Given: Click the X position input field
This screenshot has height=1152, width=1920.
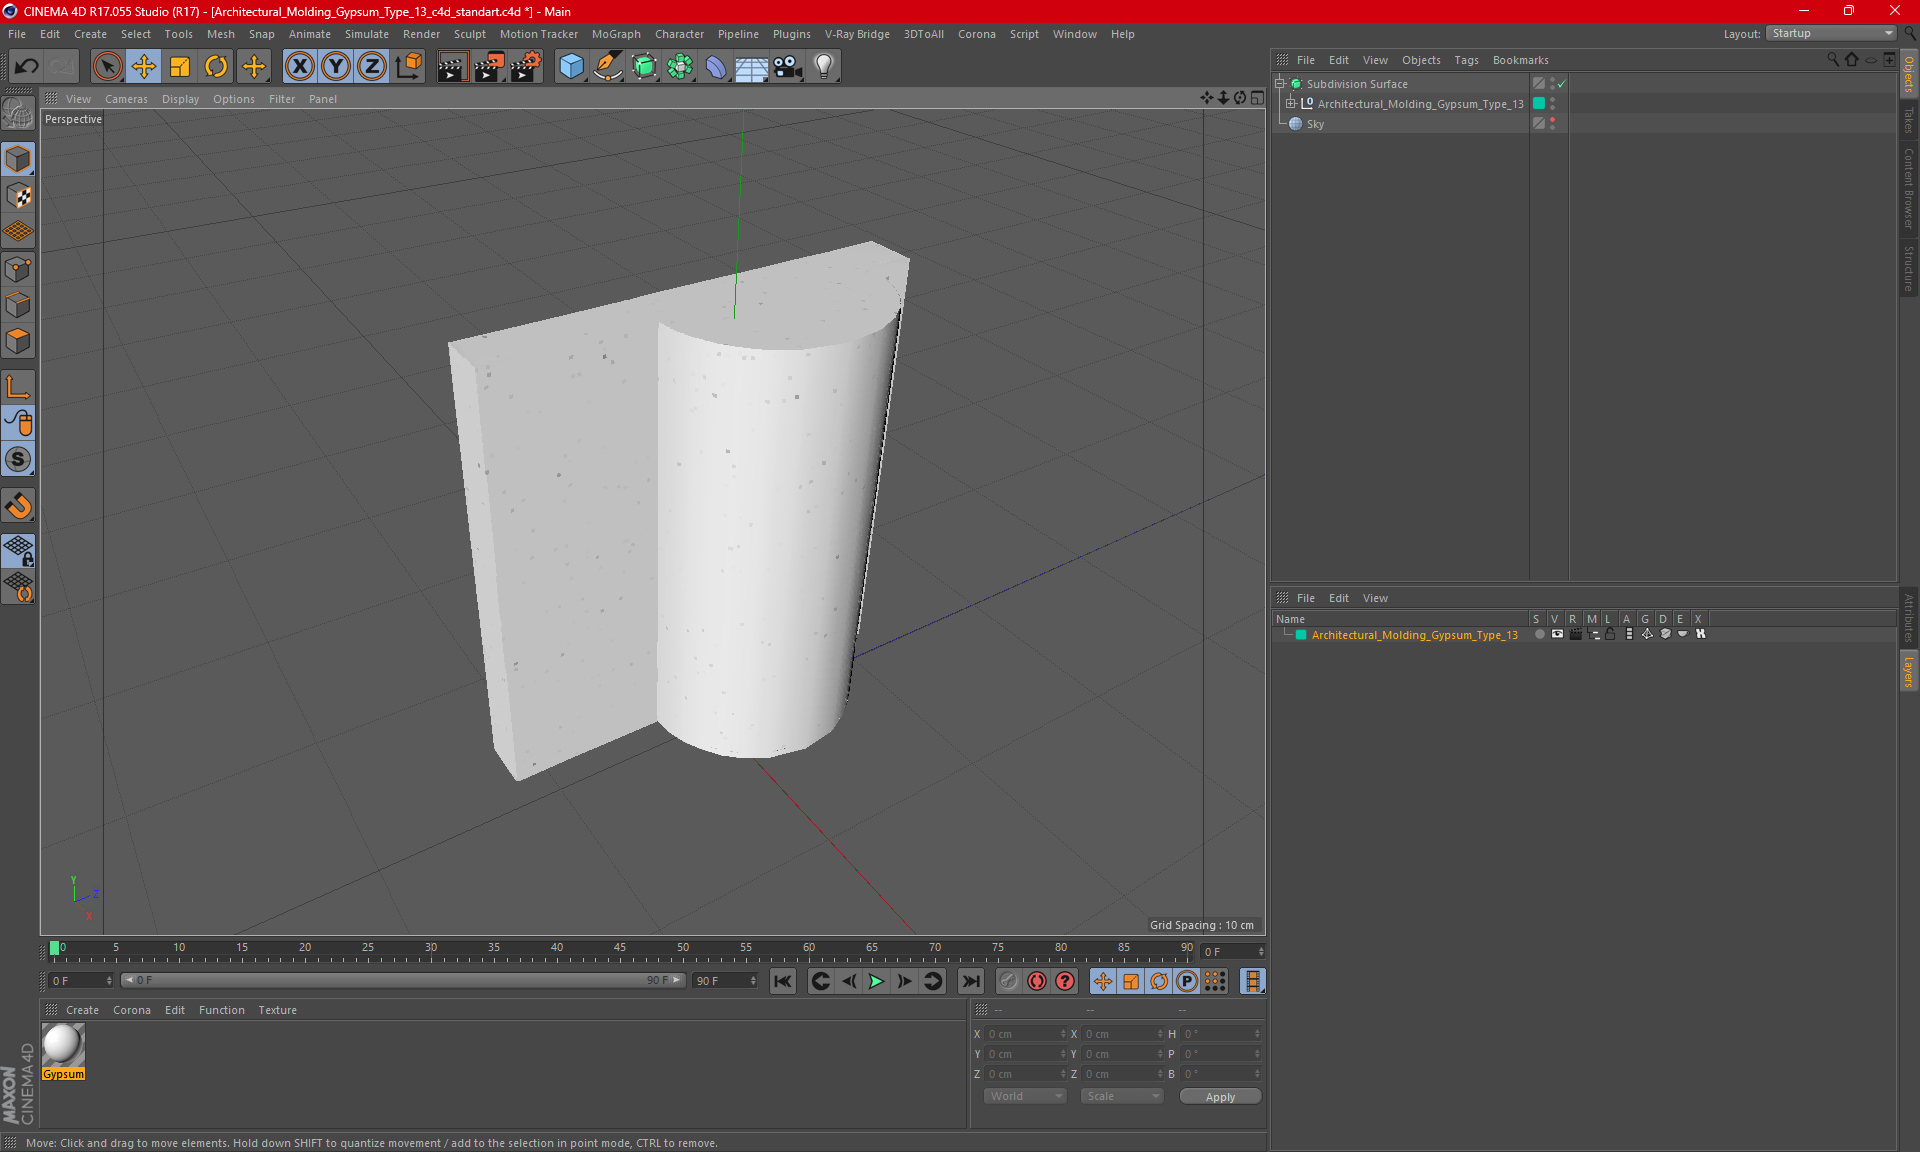Looking at the screenshot, I should [1026, 1034].
